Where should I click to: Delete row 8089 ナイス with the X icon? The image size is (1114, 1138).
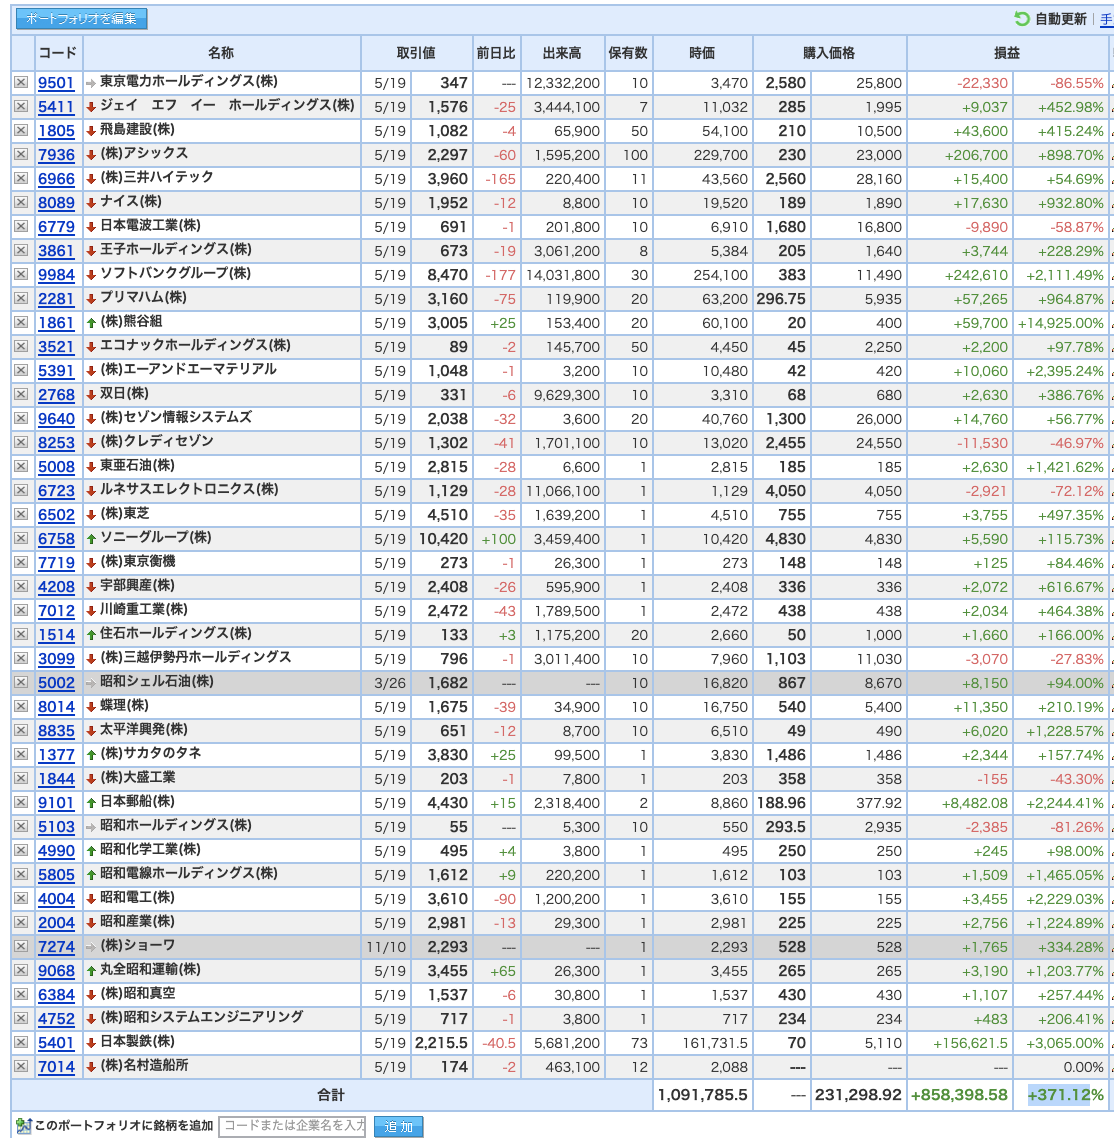coord(21,202)
